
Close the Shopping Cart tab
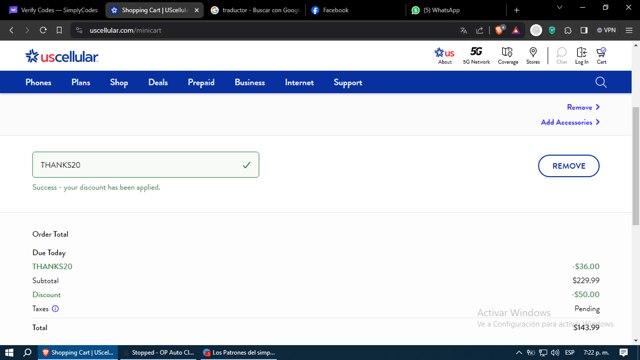tap(197, 10)
